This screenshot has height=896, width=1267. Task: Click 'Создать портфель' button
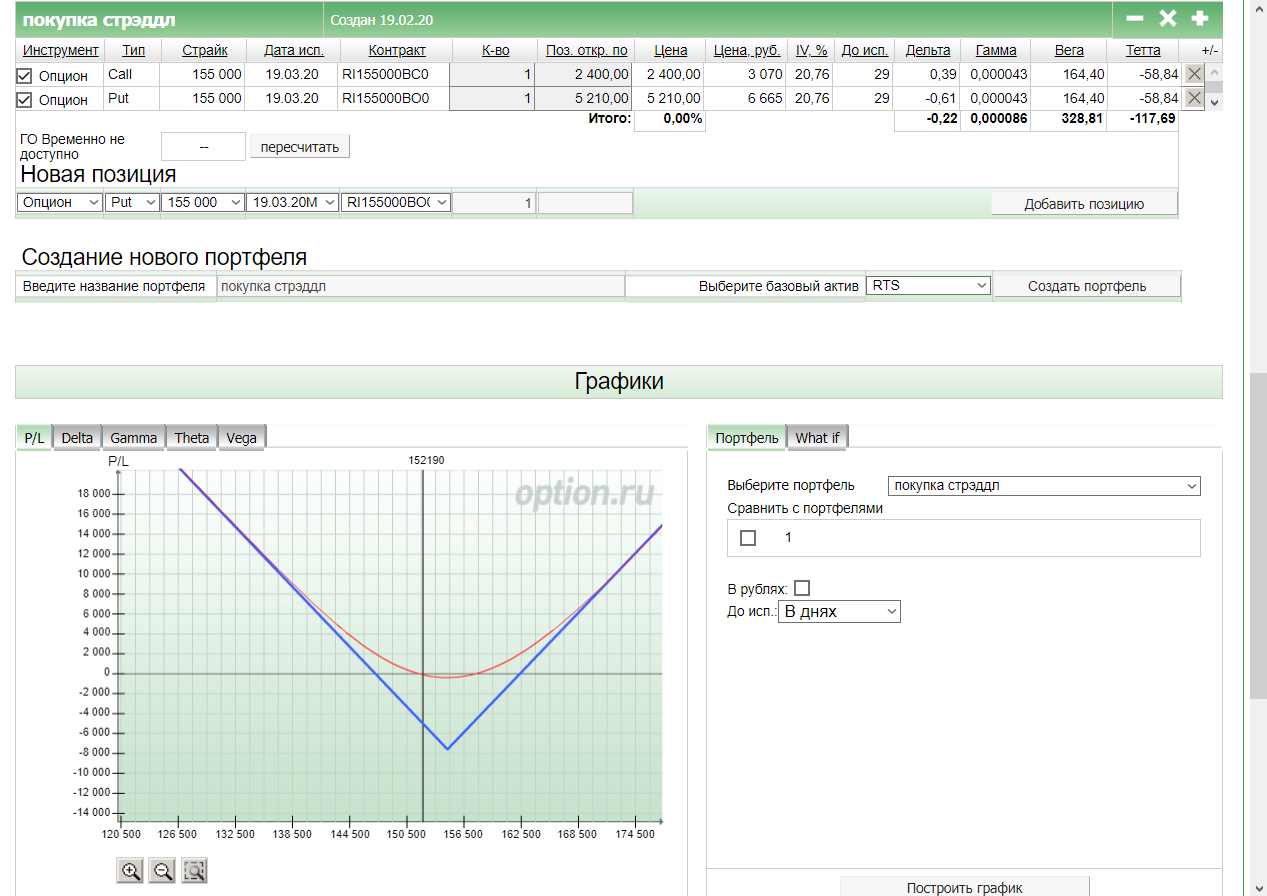[1087, 285]
